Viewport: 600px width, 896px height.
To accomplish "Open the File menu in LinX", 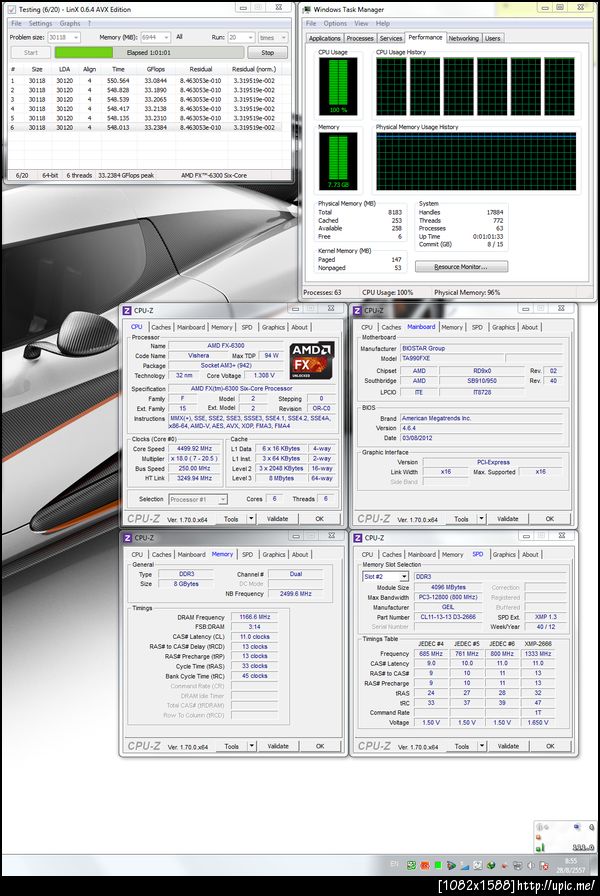I will tap(16, 23).
